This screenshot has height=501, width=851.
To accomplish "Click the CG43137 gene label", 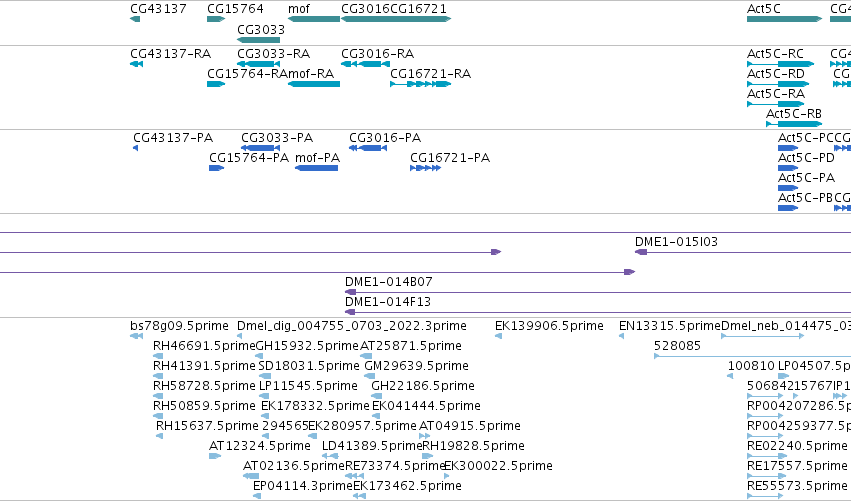I will 158,9.
